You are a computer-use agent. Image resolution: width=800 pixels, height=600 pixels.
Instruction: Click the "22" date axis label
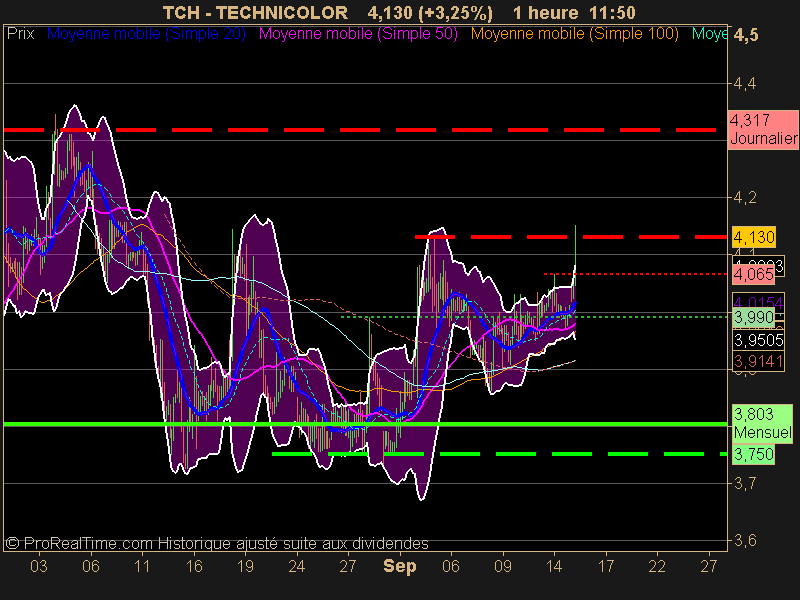[657, 566]
